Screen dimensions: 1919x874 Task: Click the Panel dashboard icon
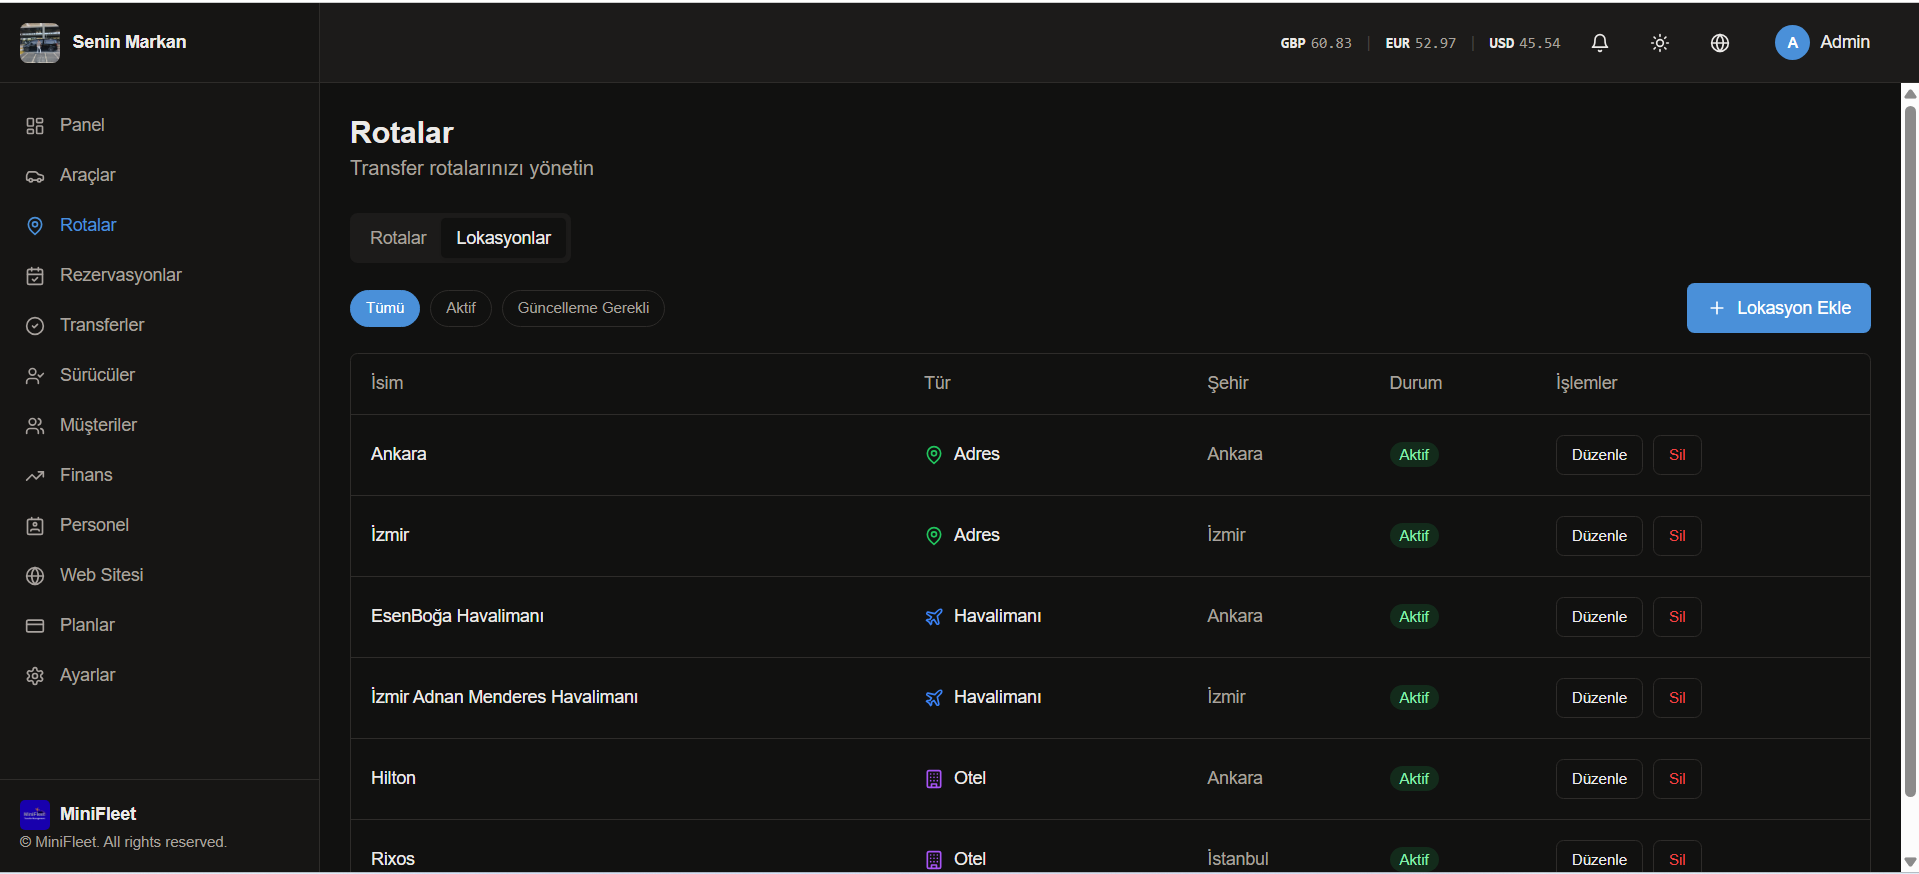pyautogui.click(x=35, y=126)
